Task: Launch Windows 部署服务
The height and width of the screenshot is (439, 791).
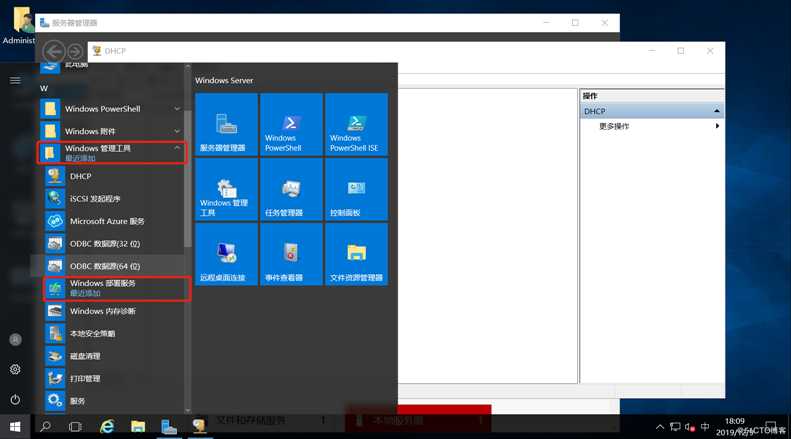Action: click(116, 289)
